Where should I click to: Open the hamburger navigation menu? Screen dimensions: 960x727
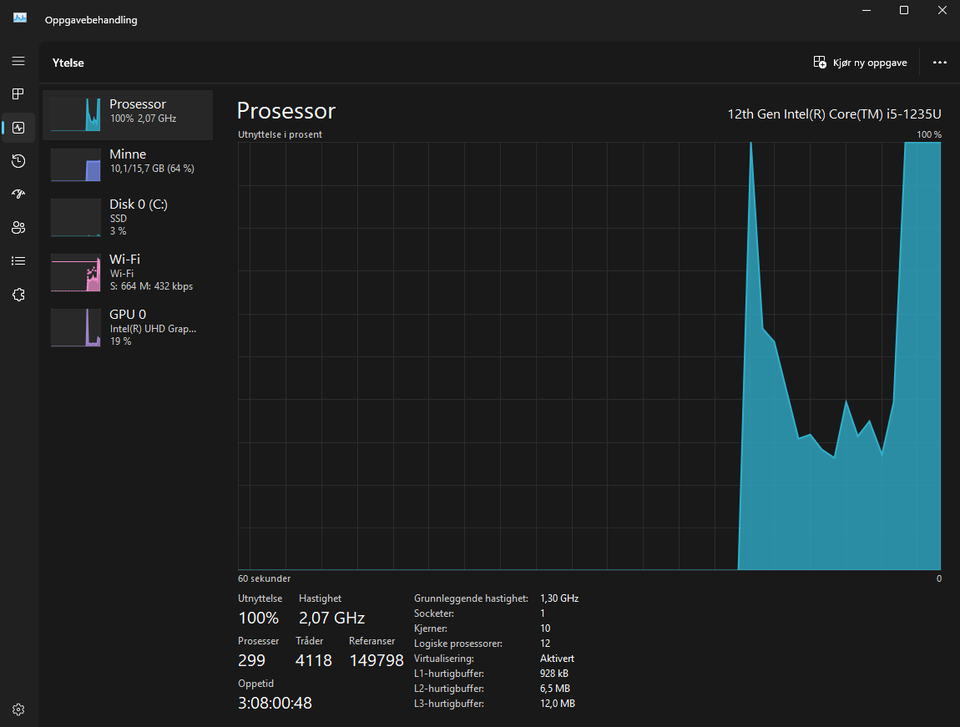click(18, 61)
